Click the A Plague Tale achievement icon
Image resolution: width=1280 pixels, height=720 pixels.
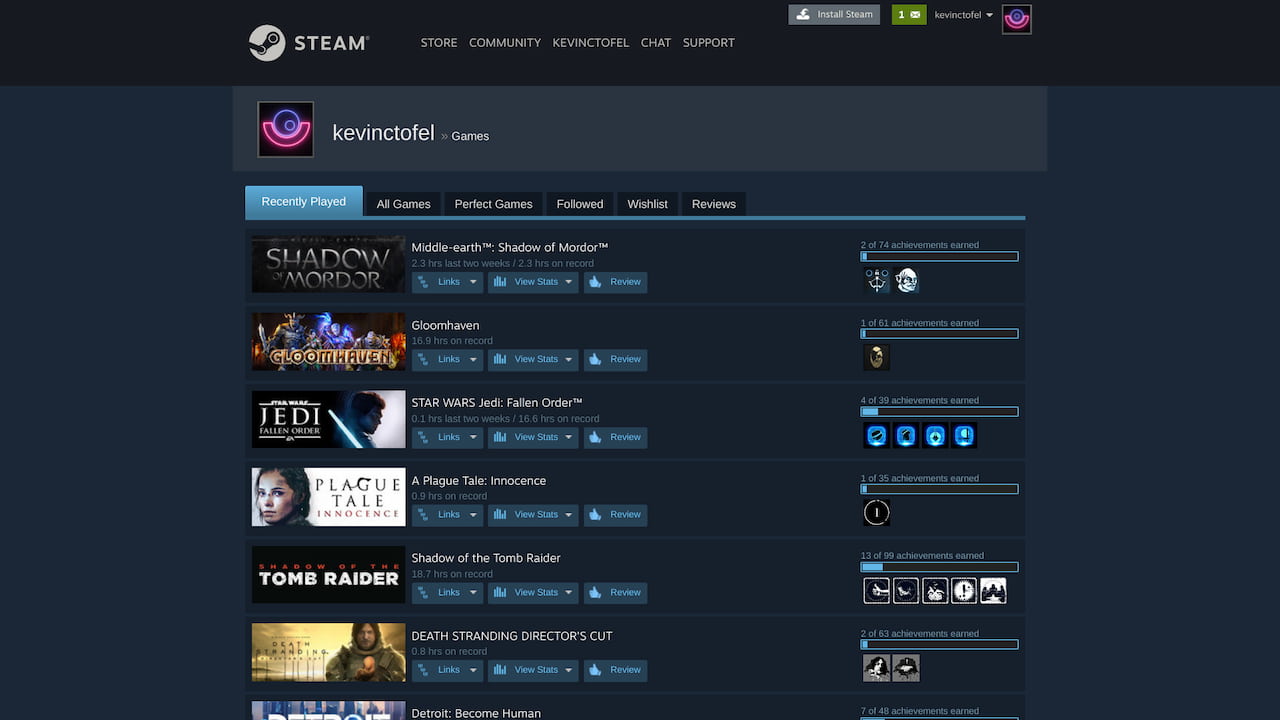(x=877, y=513)
